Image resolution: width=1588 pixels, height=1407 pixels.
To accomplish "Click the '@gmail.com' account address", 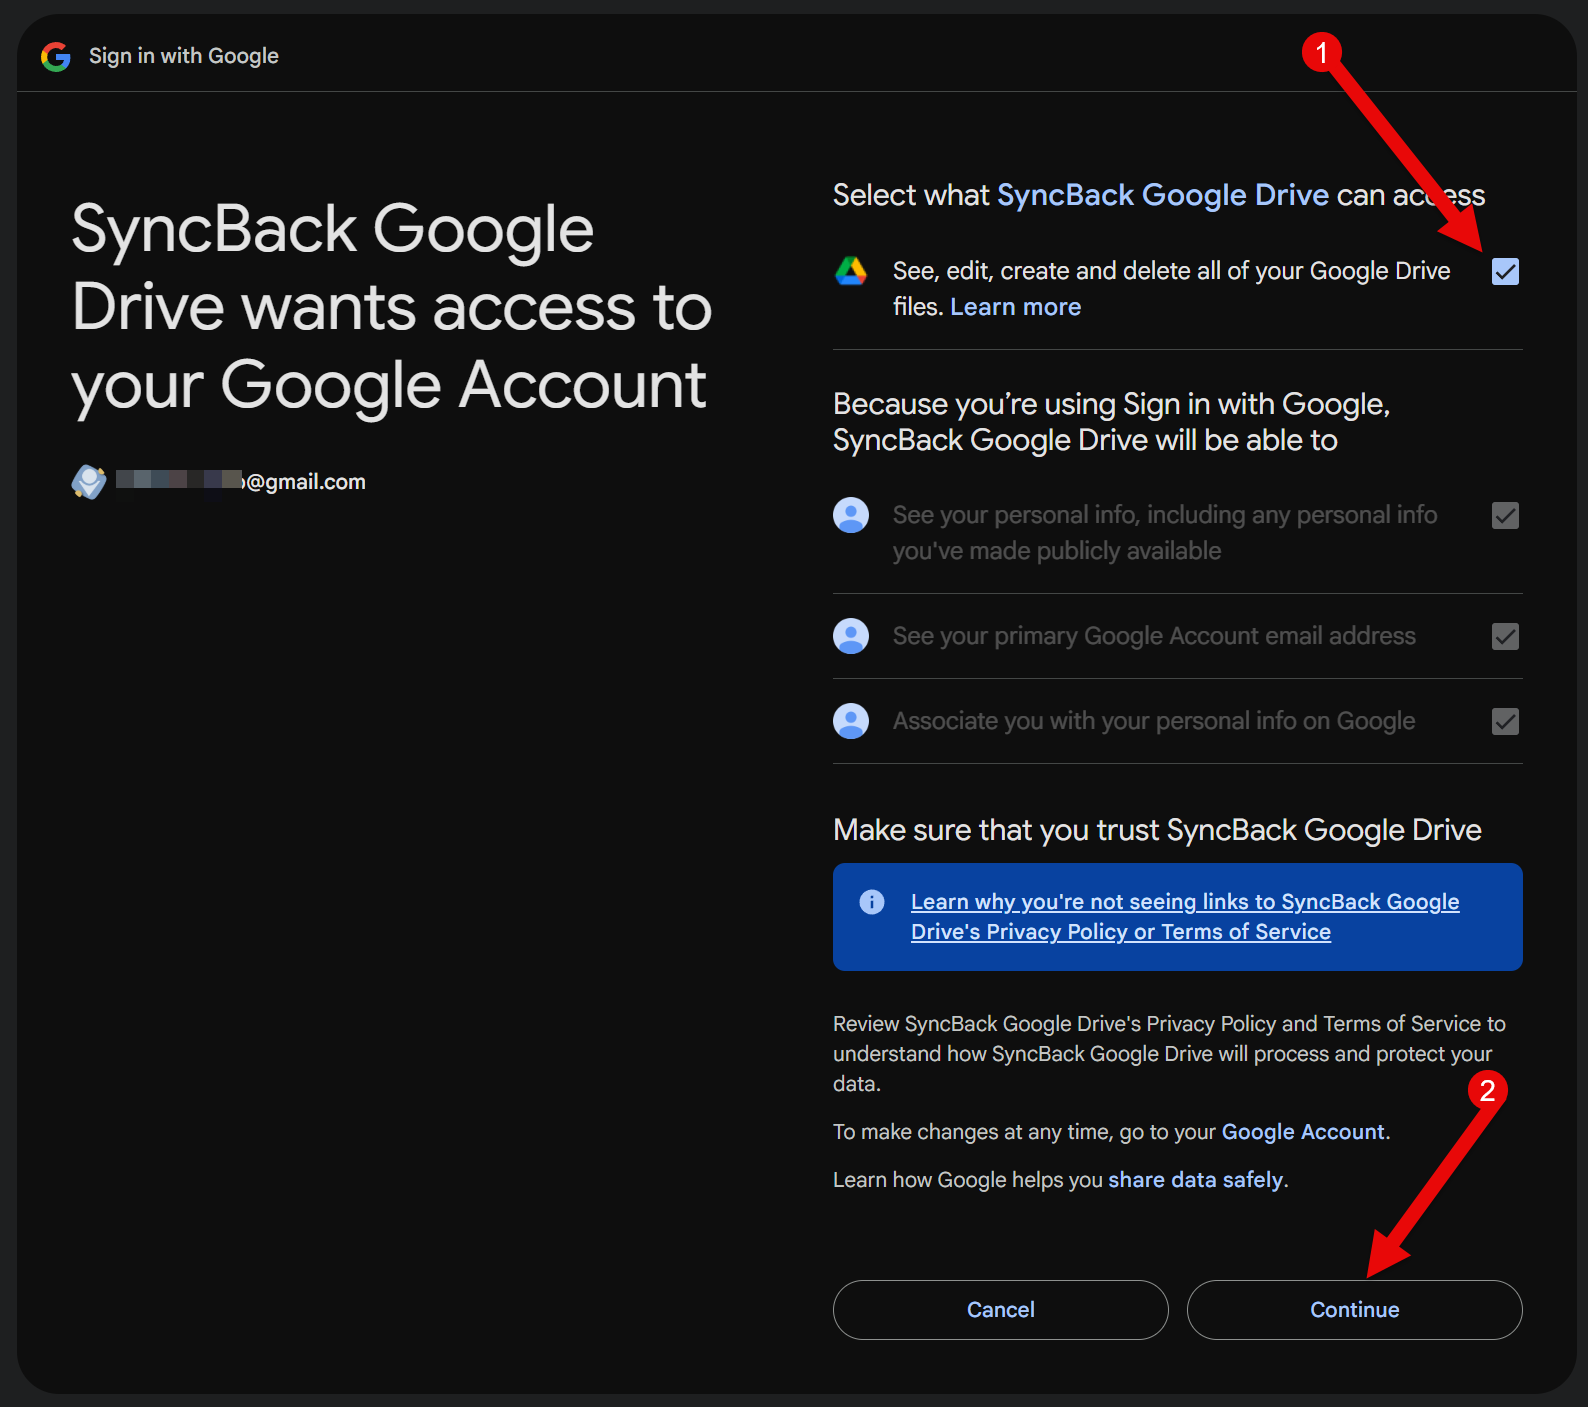I will coord(241,482).
